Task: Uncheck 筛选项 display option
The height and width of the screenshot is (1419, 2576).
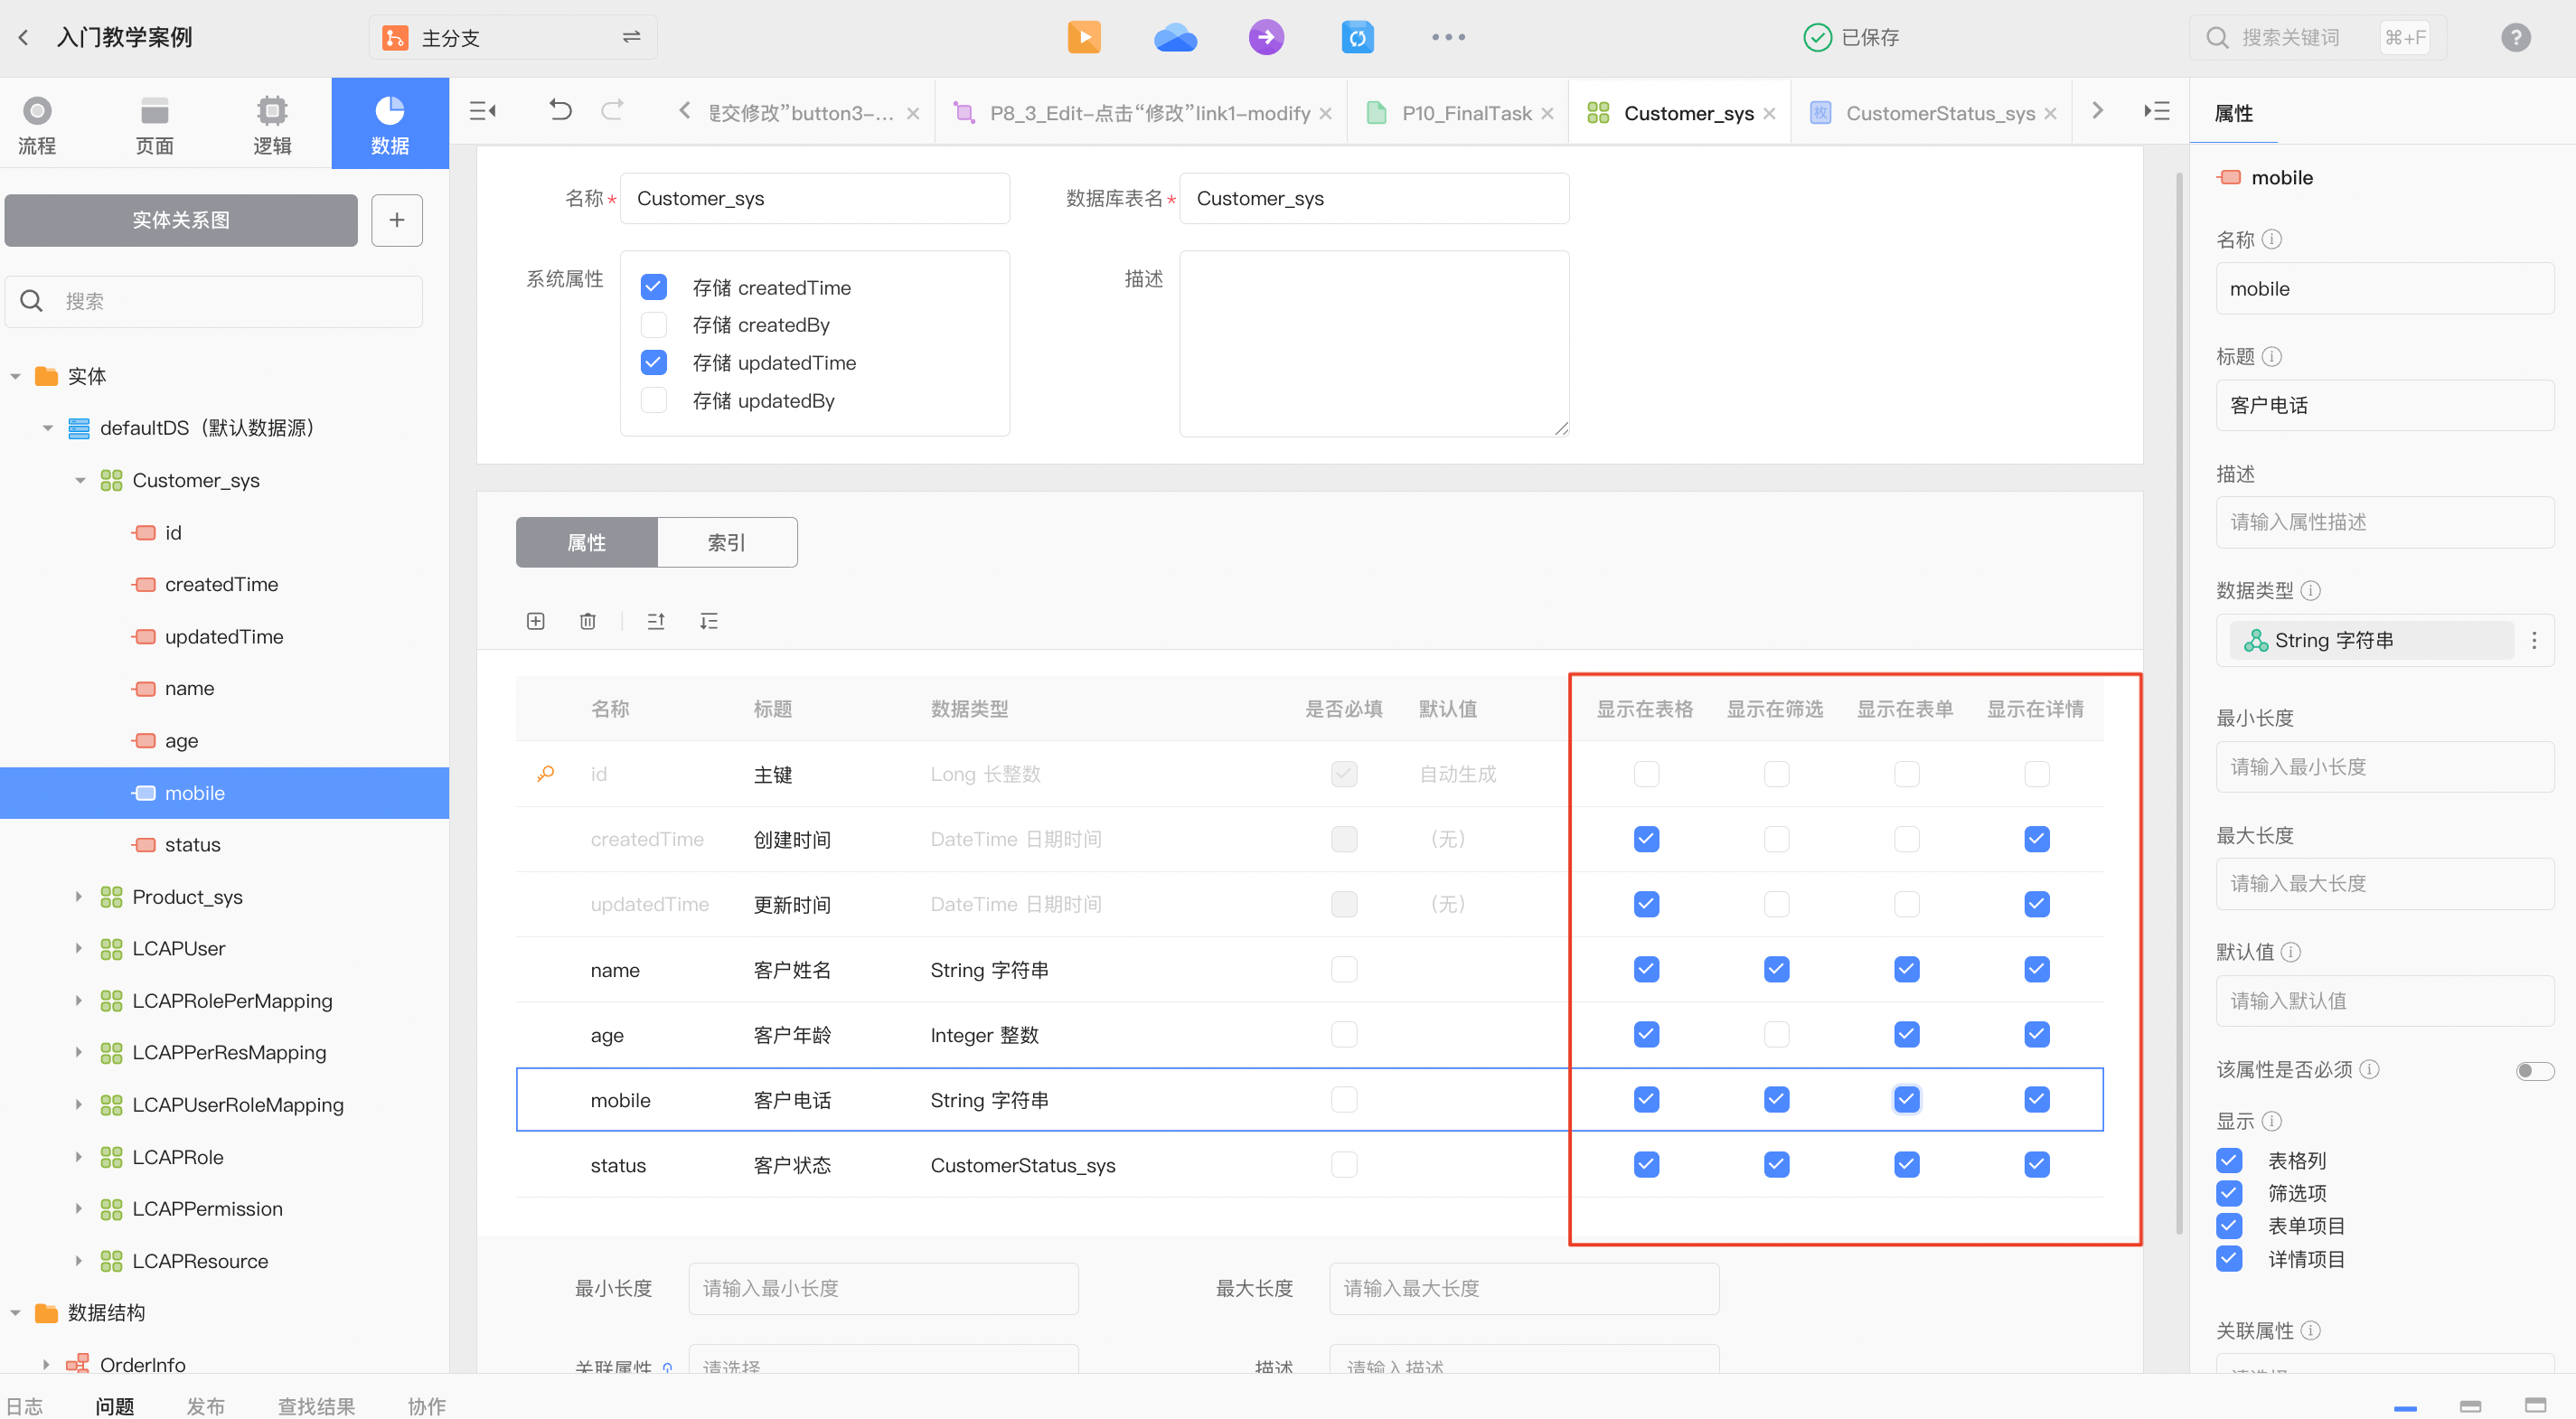Action: (x=2229, y=1193)
